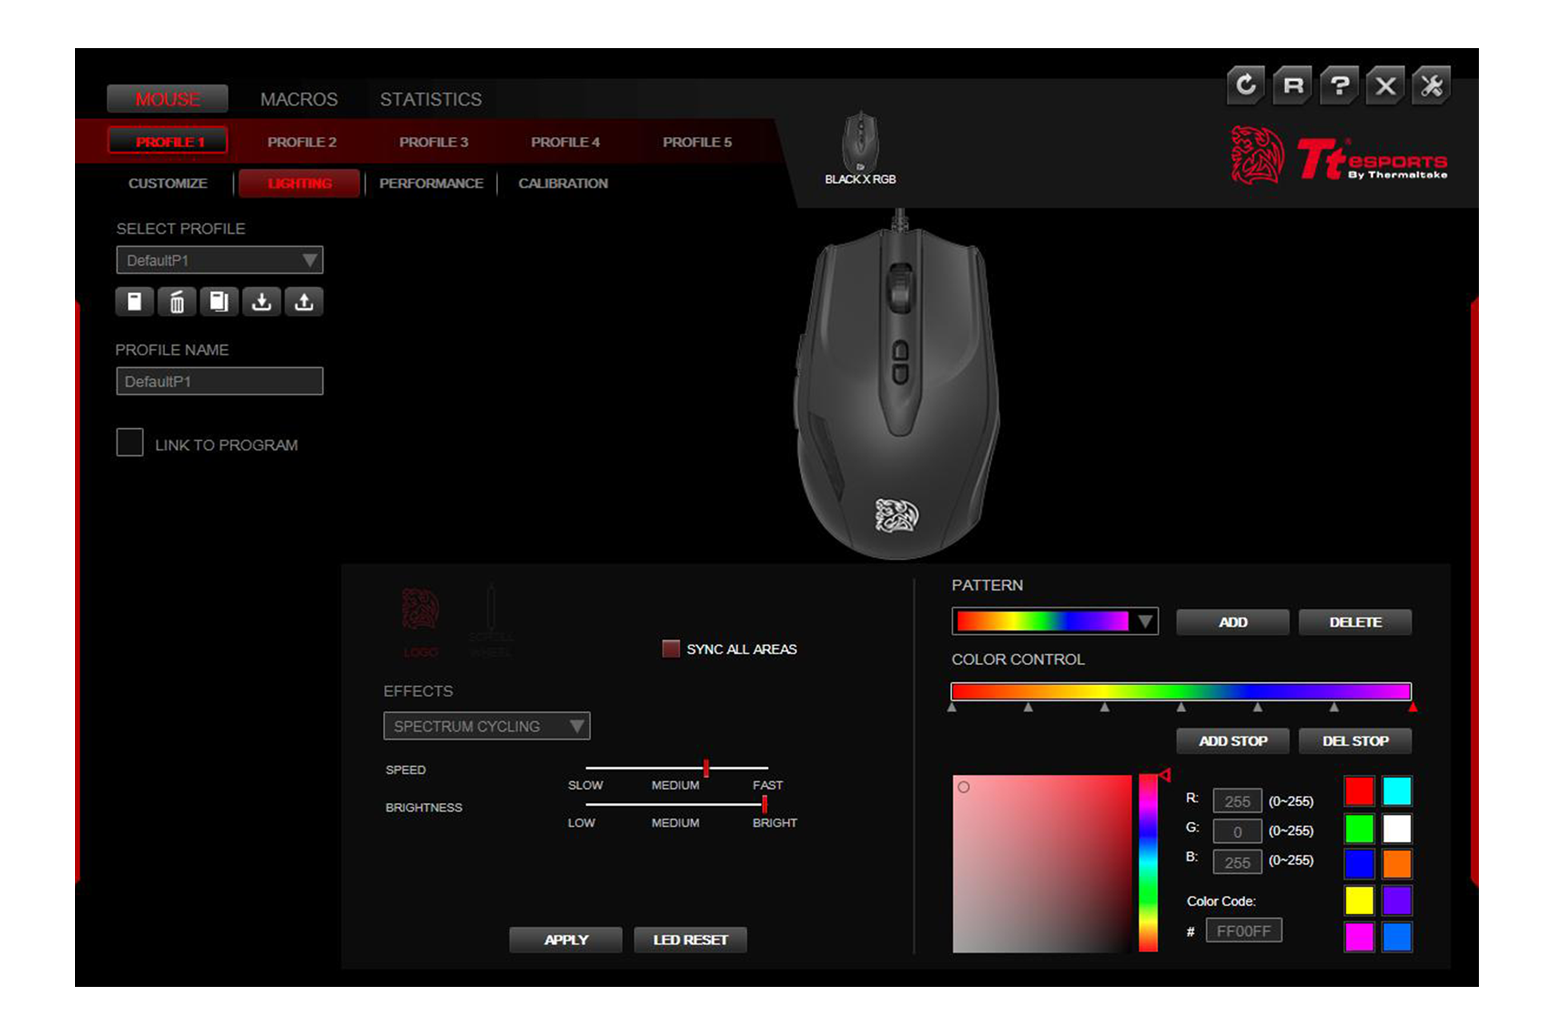
Task: Click the export profile upload icon
Action: 304,302
